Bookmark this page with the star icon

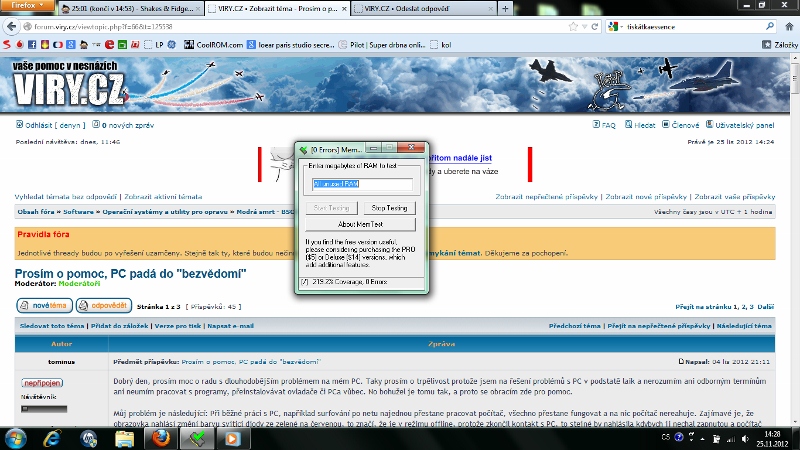click(573, 27)
